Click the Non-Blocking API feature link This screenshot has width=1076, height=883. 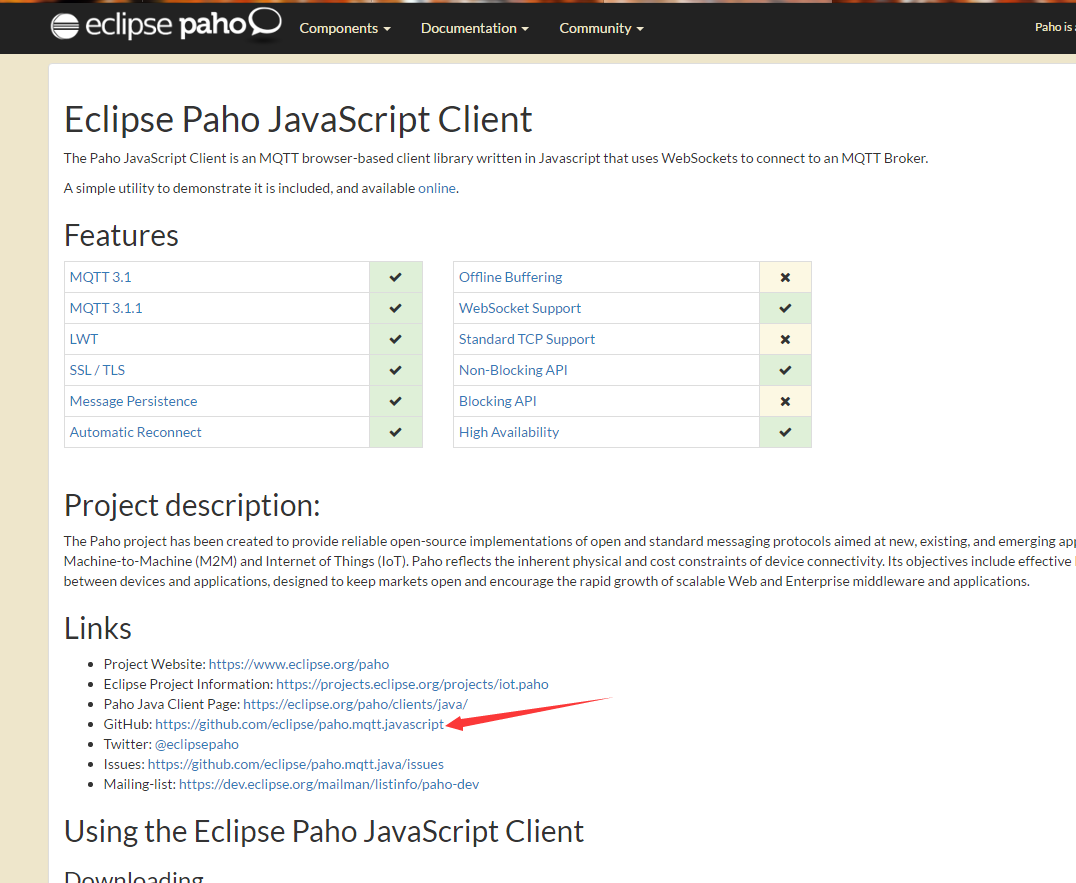pyautogui.click(x=513, y=370)
